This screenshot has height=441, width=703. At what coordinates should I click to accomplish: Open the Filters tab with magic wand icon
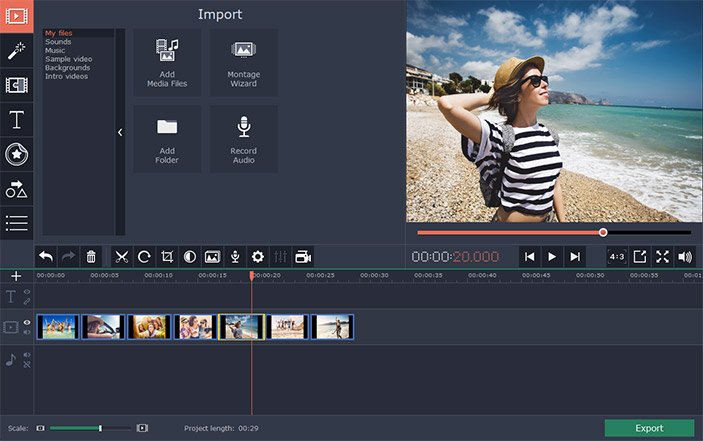[16, 50]
